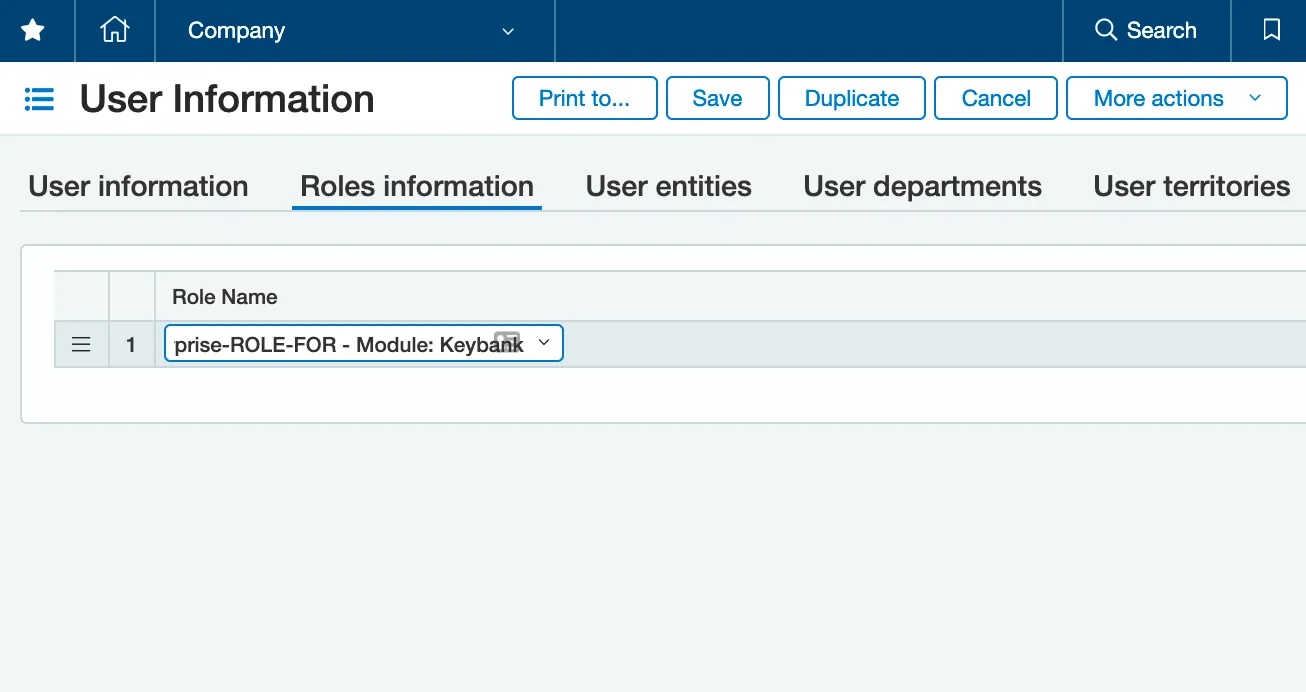Click the Role Name column header
The height and width of the screenshot is (692, 1306).
click(x=224, y=297)
